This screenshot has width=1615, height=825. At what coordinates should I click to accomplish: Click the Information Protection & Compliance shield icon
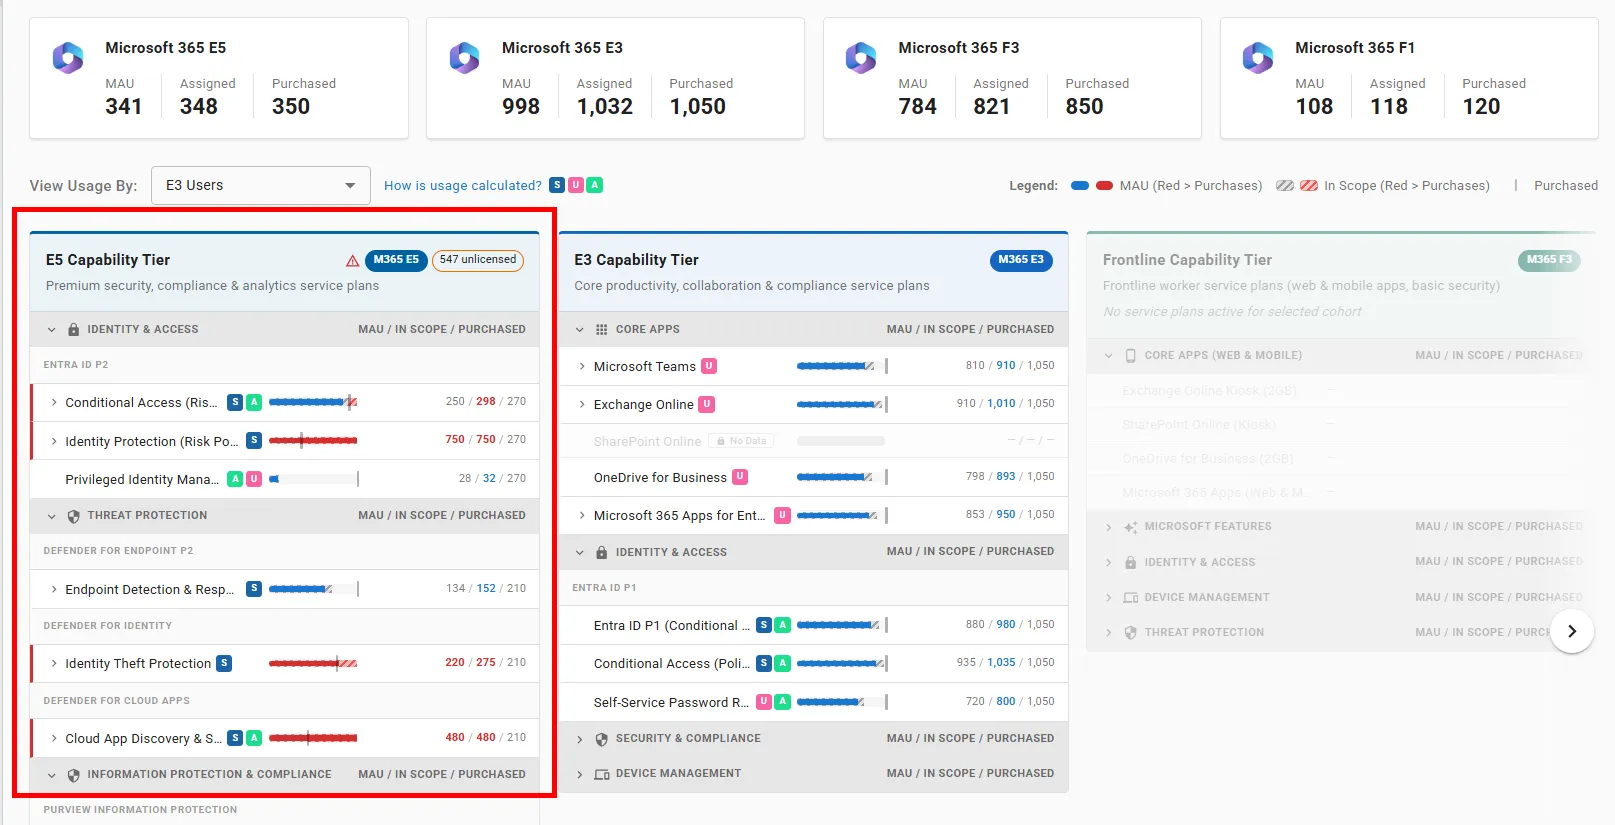pos(74,775)
